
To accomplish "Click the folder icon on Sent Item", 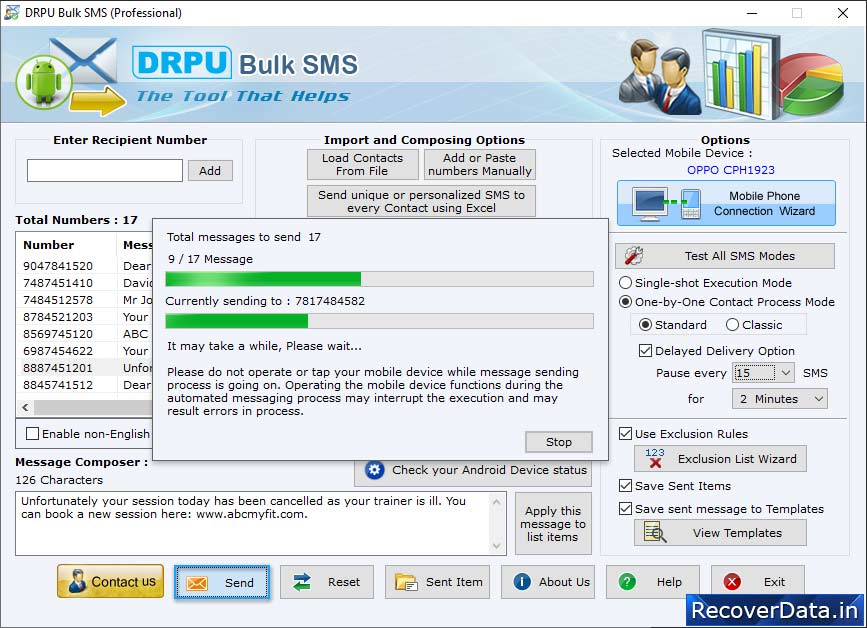I will 406,582.
